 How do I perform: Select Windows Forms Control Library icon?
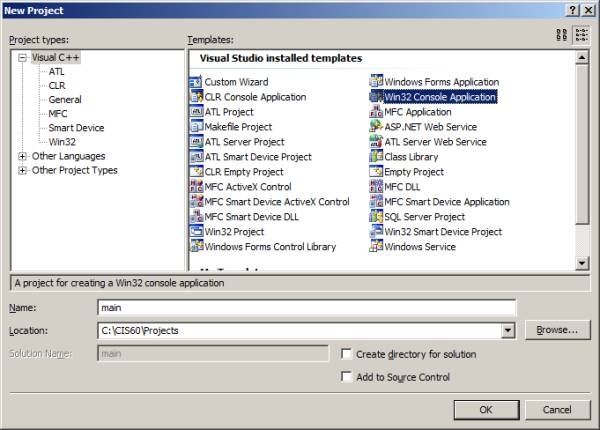point(196,246)
